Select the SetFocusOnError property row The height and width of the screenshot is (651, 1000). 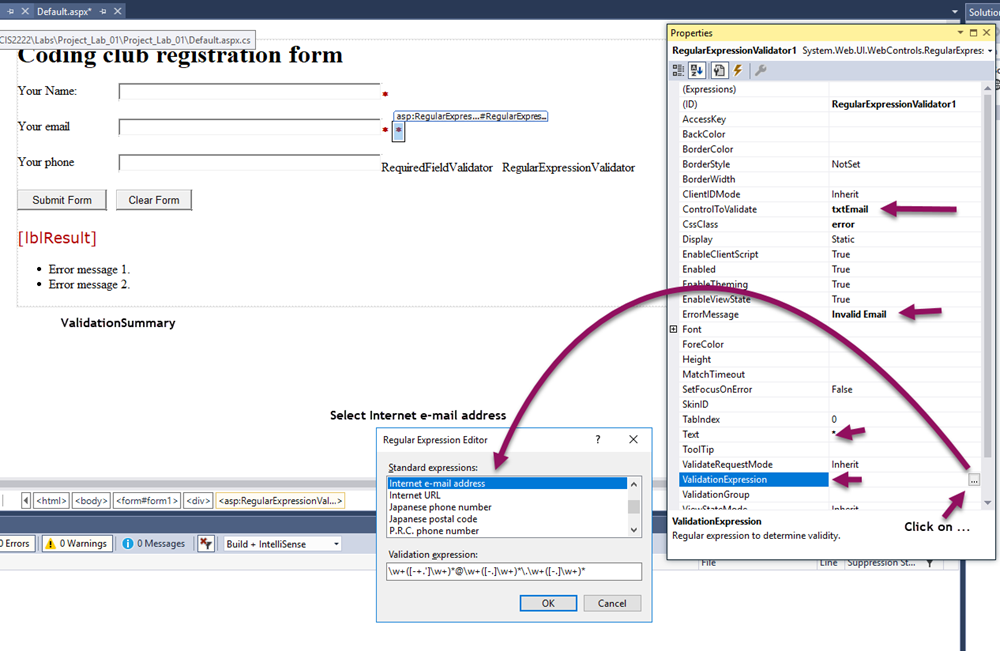click(829, 390)
